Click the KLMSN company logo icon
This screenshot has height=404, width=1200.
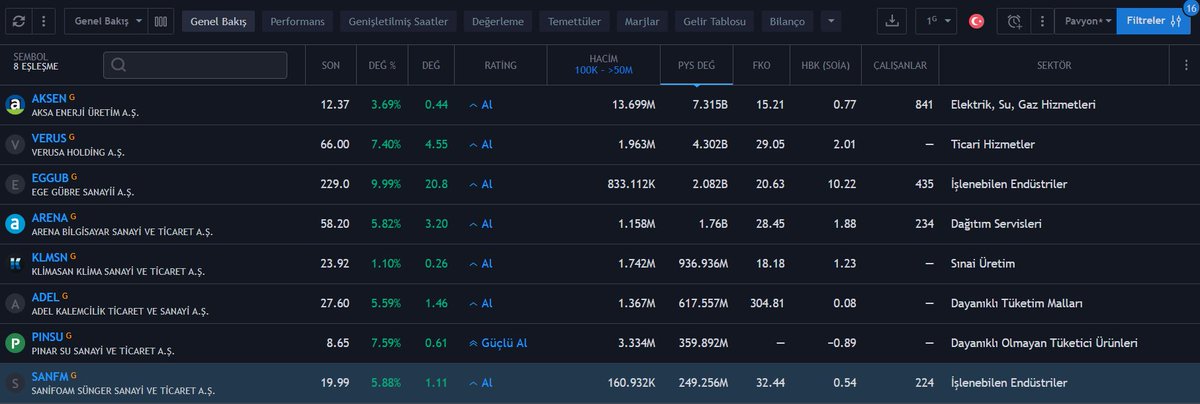point(15,264)
